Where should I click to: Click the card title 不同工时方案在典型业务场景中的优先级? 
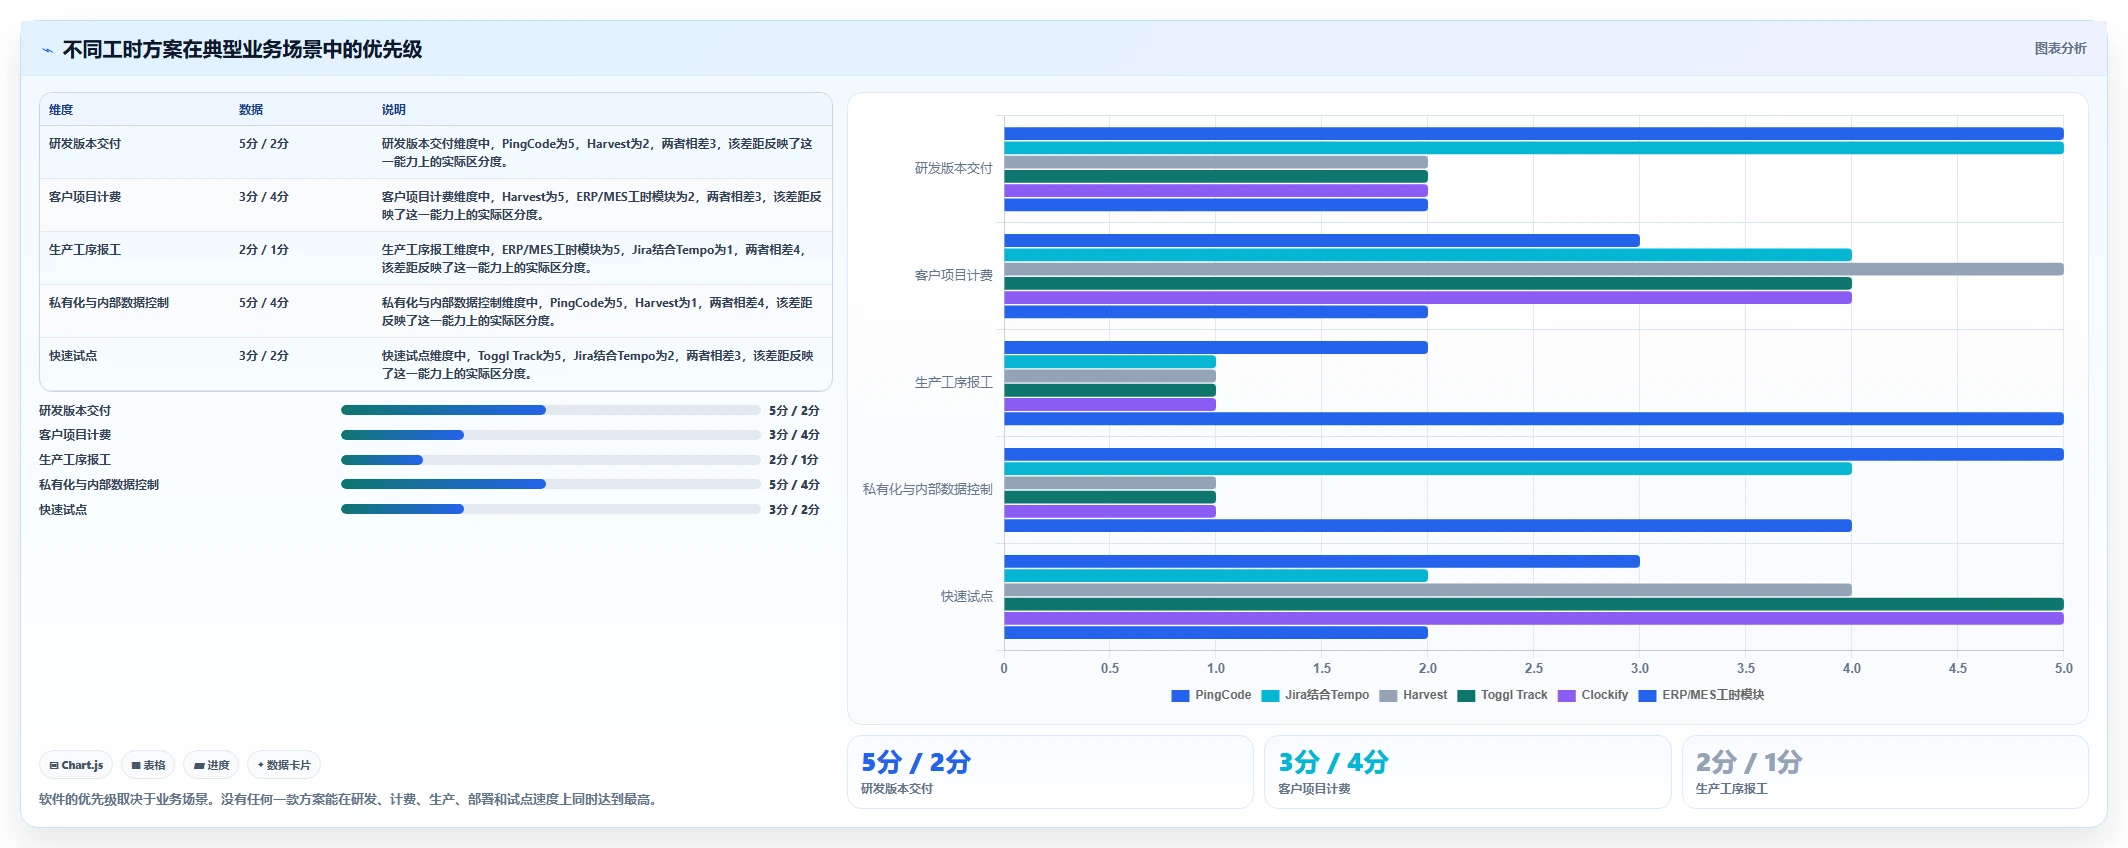point(243,50)
